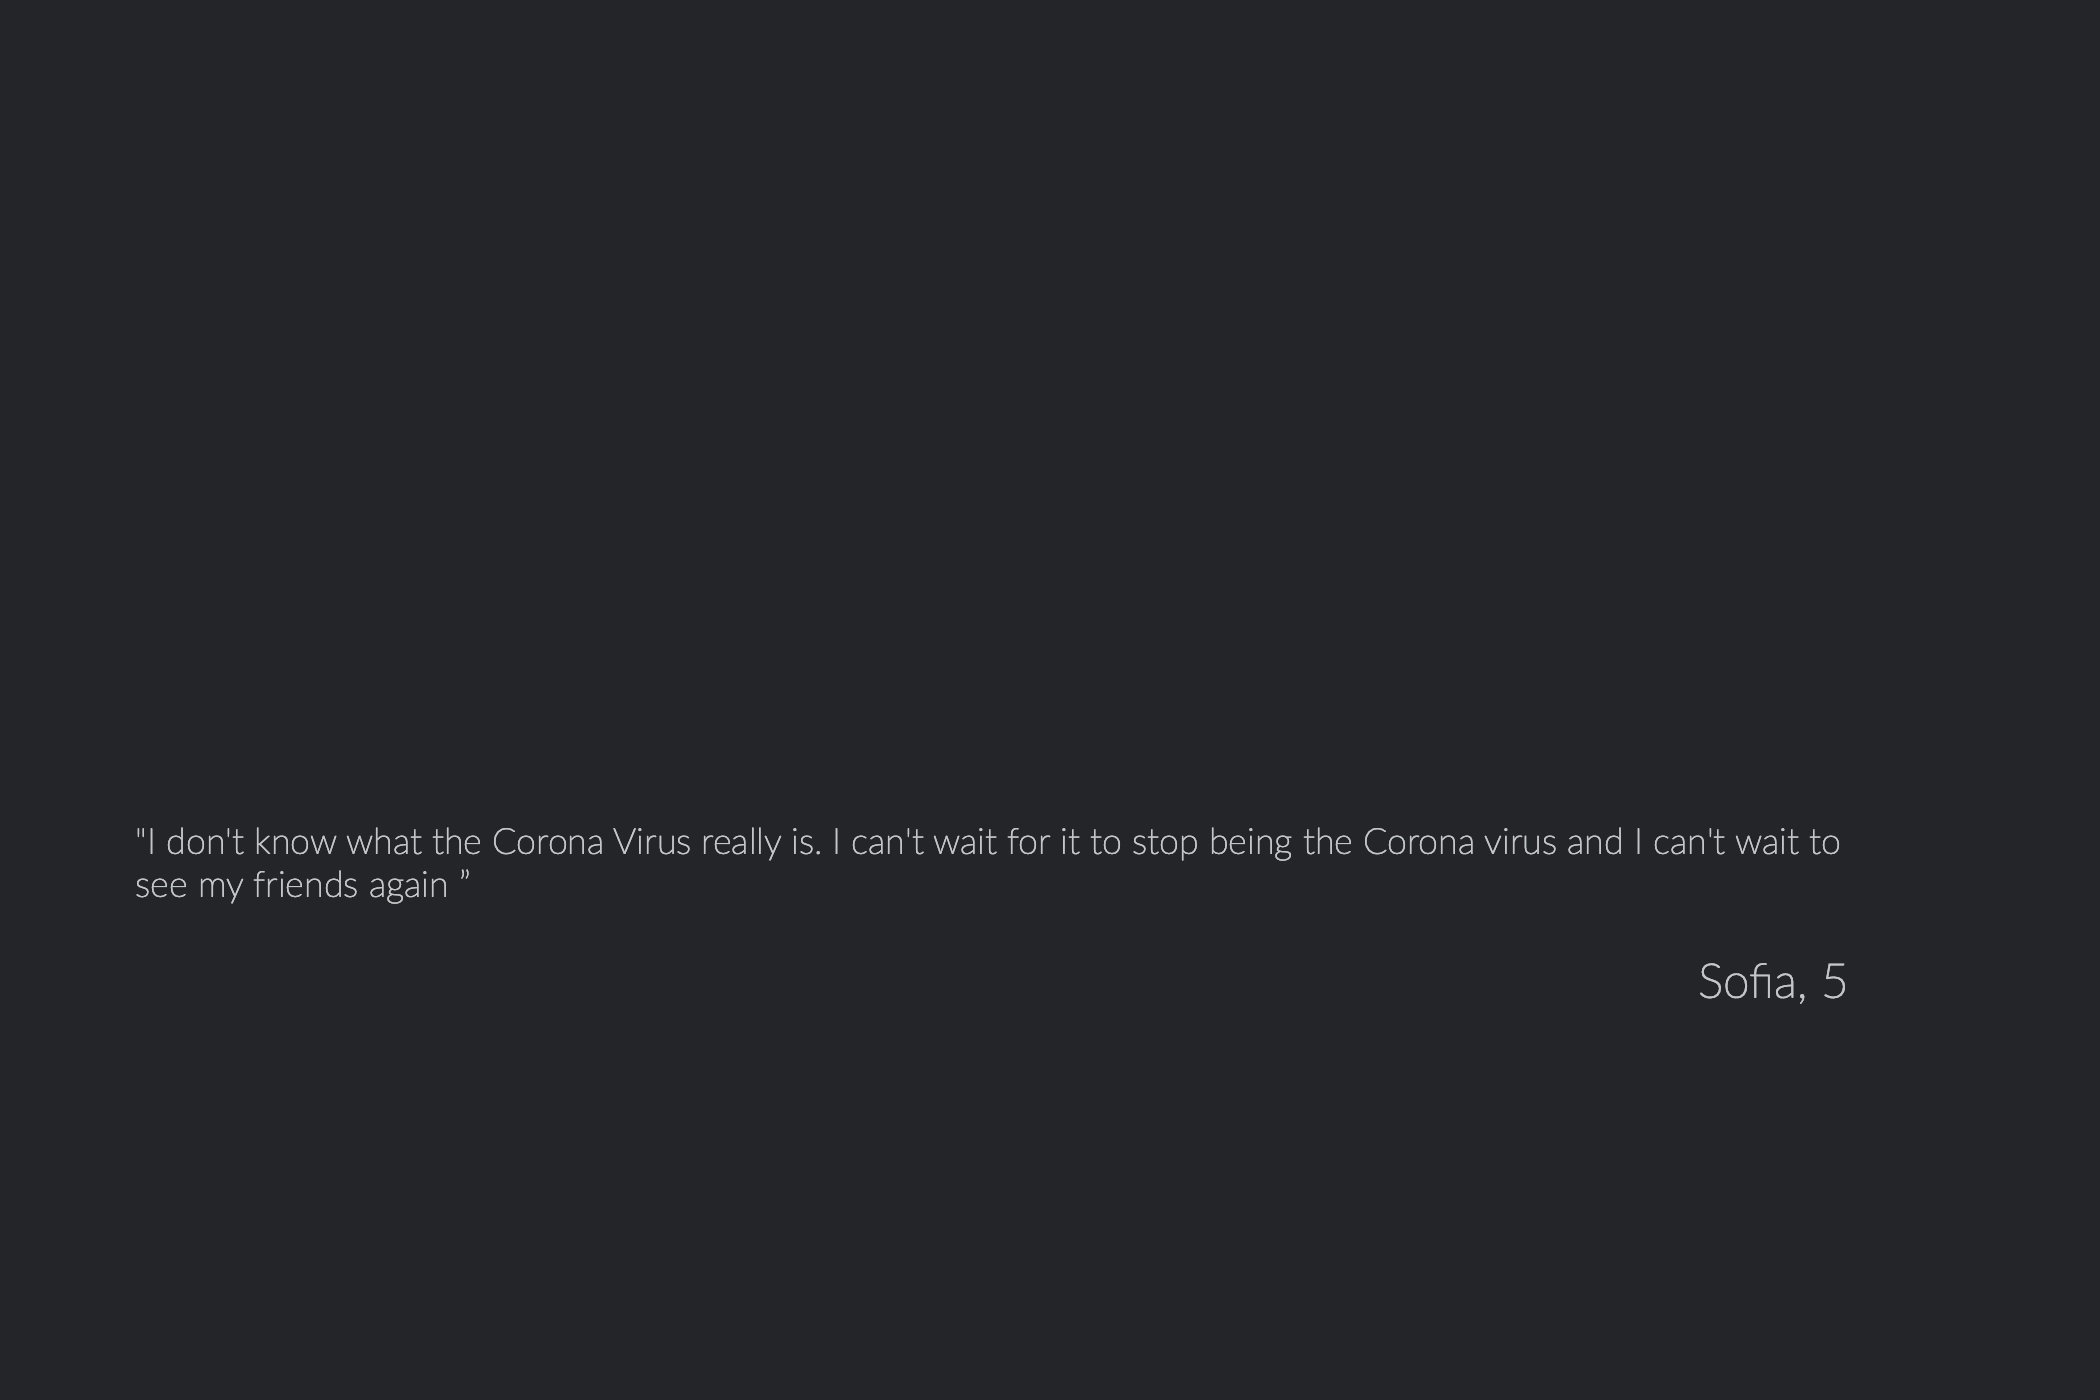Click the word "see" starting the second line
Image resolution: width=2100 pixels, height=1400 pixels.
[x=161, y=886]
